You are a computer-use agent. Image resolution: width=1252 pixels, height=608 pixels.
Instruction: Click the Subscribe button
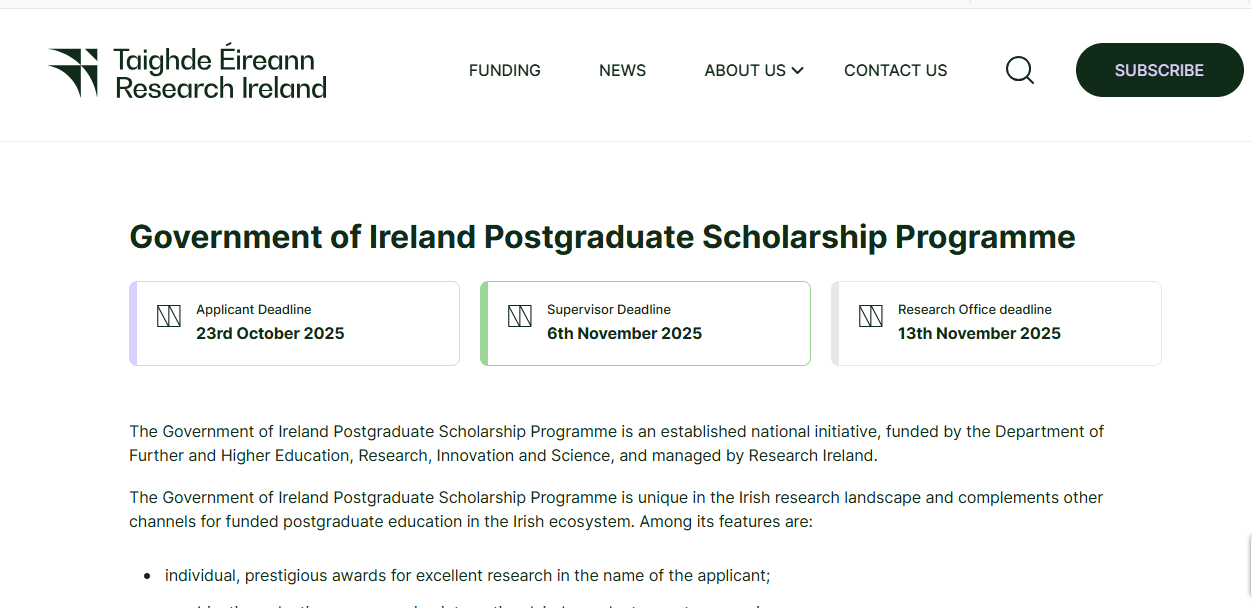click(x=1159, y=70)
